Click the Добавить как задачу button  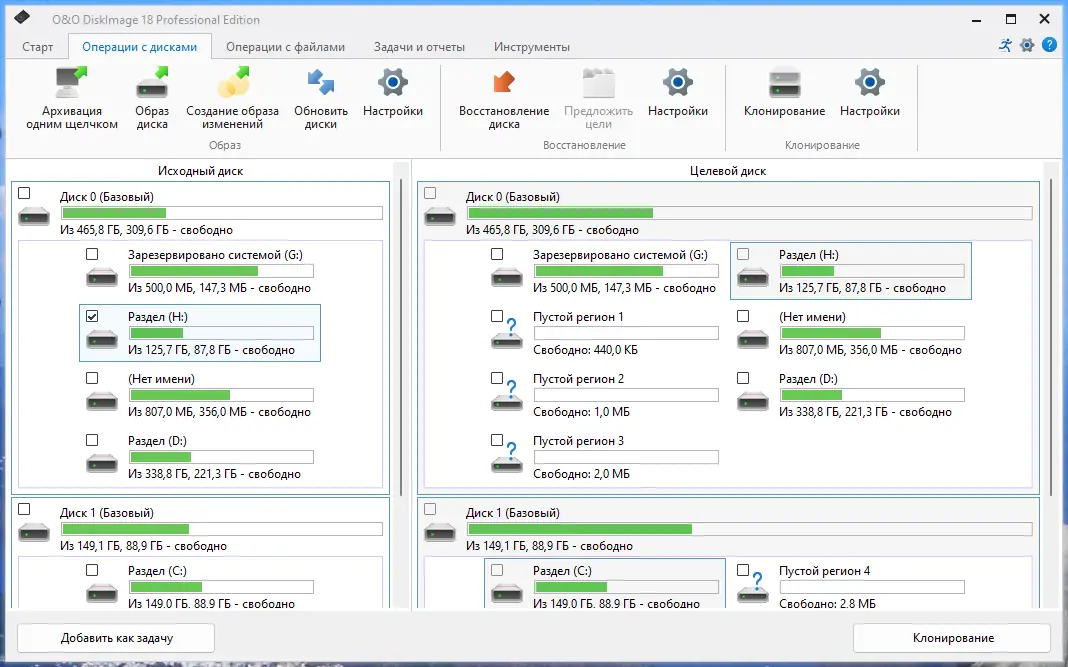point(116,638)
